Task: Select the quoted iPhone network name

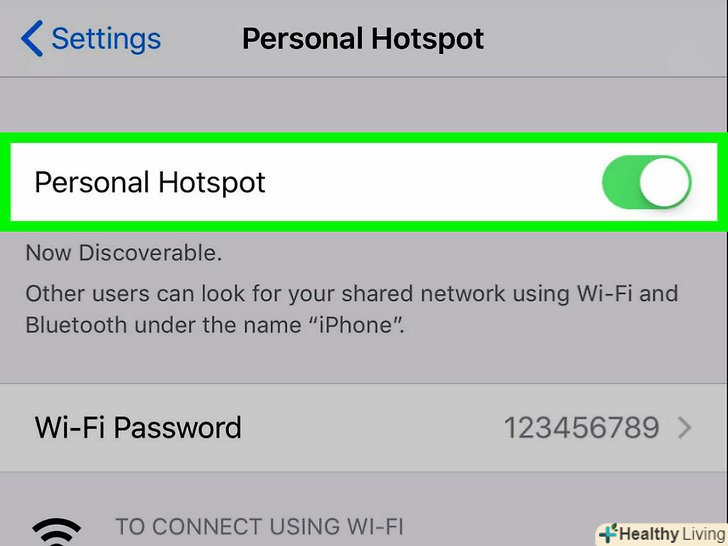Action: (357, 325)
